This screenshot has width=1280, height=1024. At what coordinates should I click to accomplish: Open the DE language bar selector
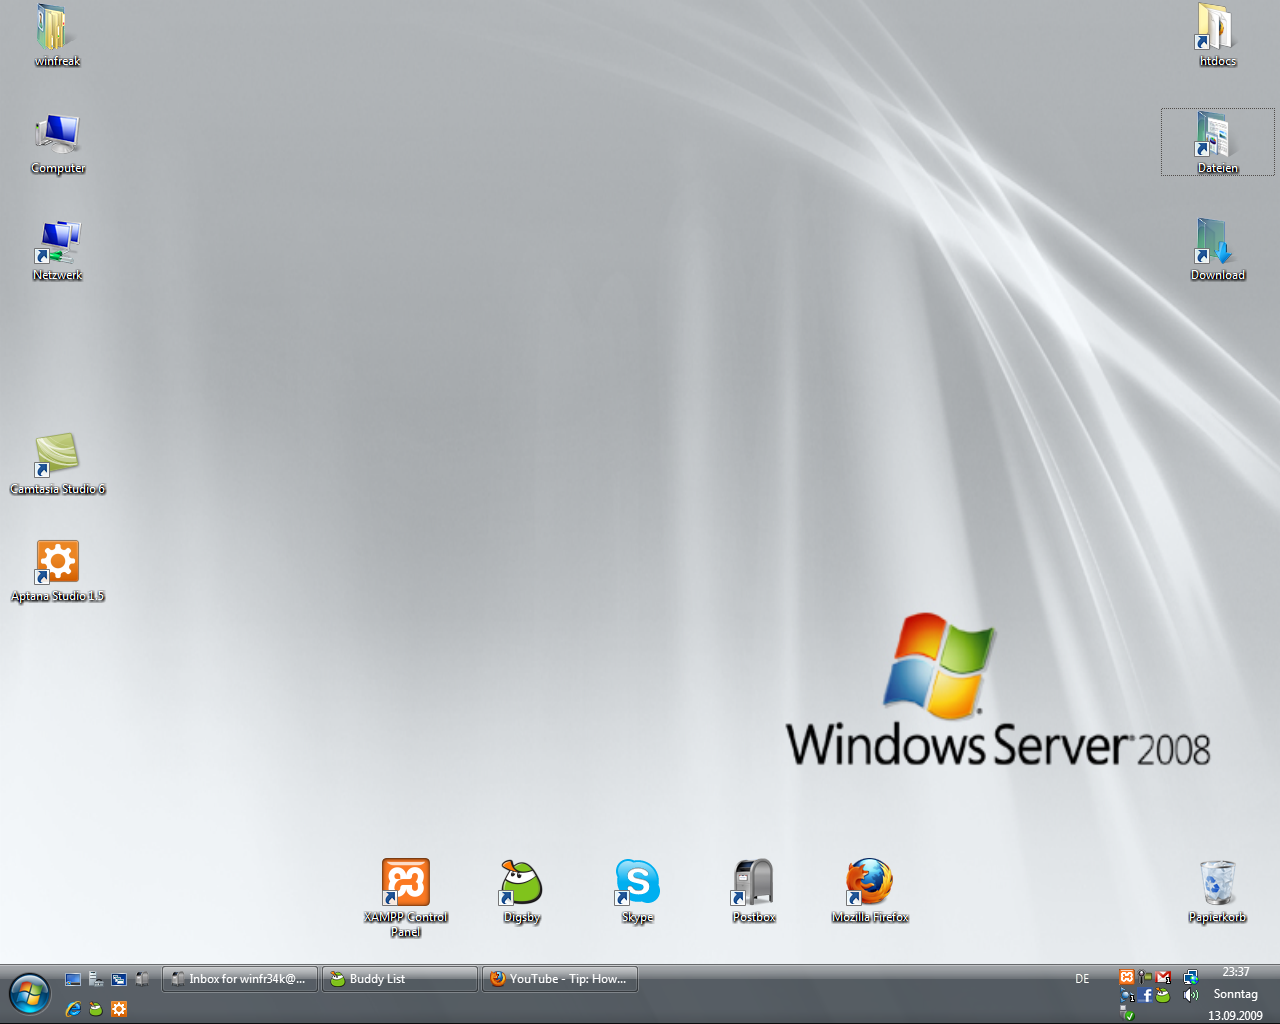point(1082,979)
